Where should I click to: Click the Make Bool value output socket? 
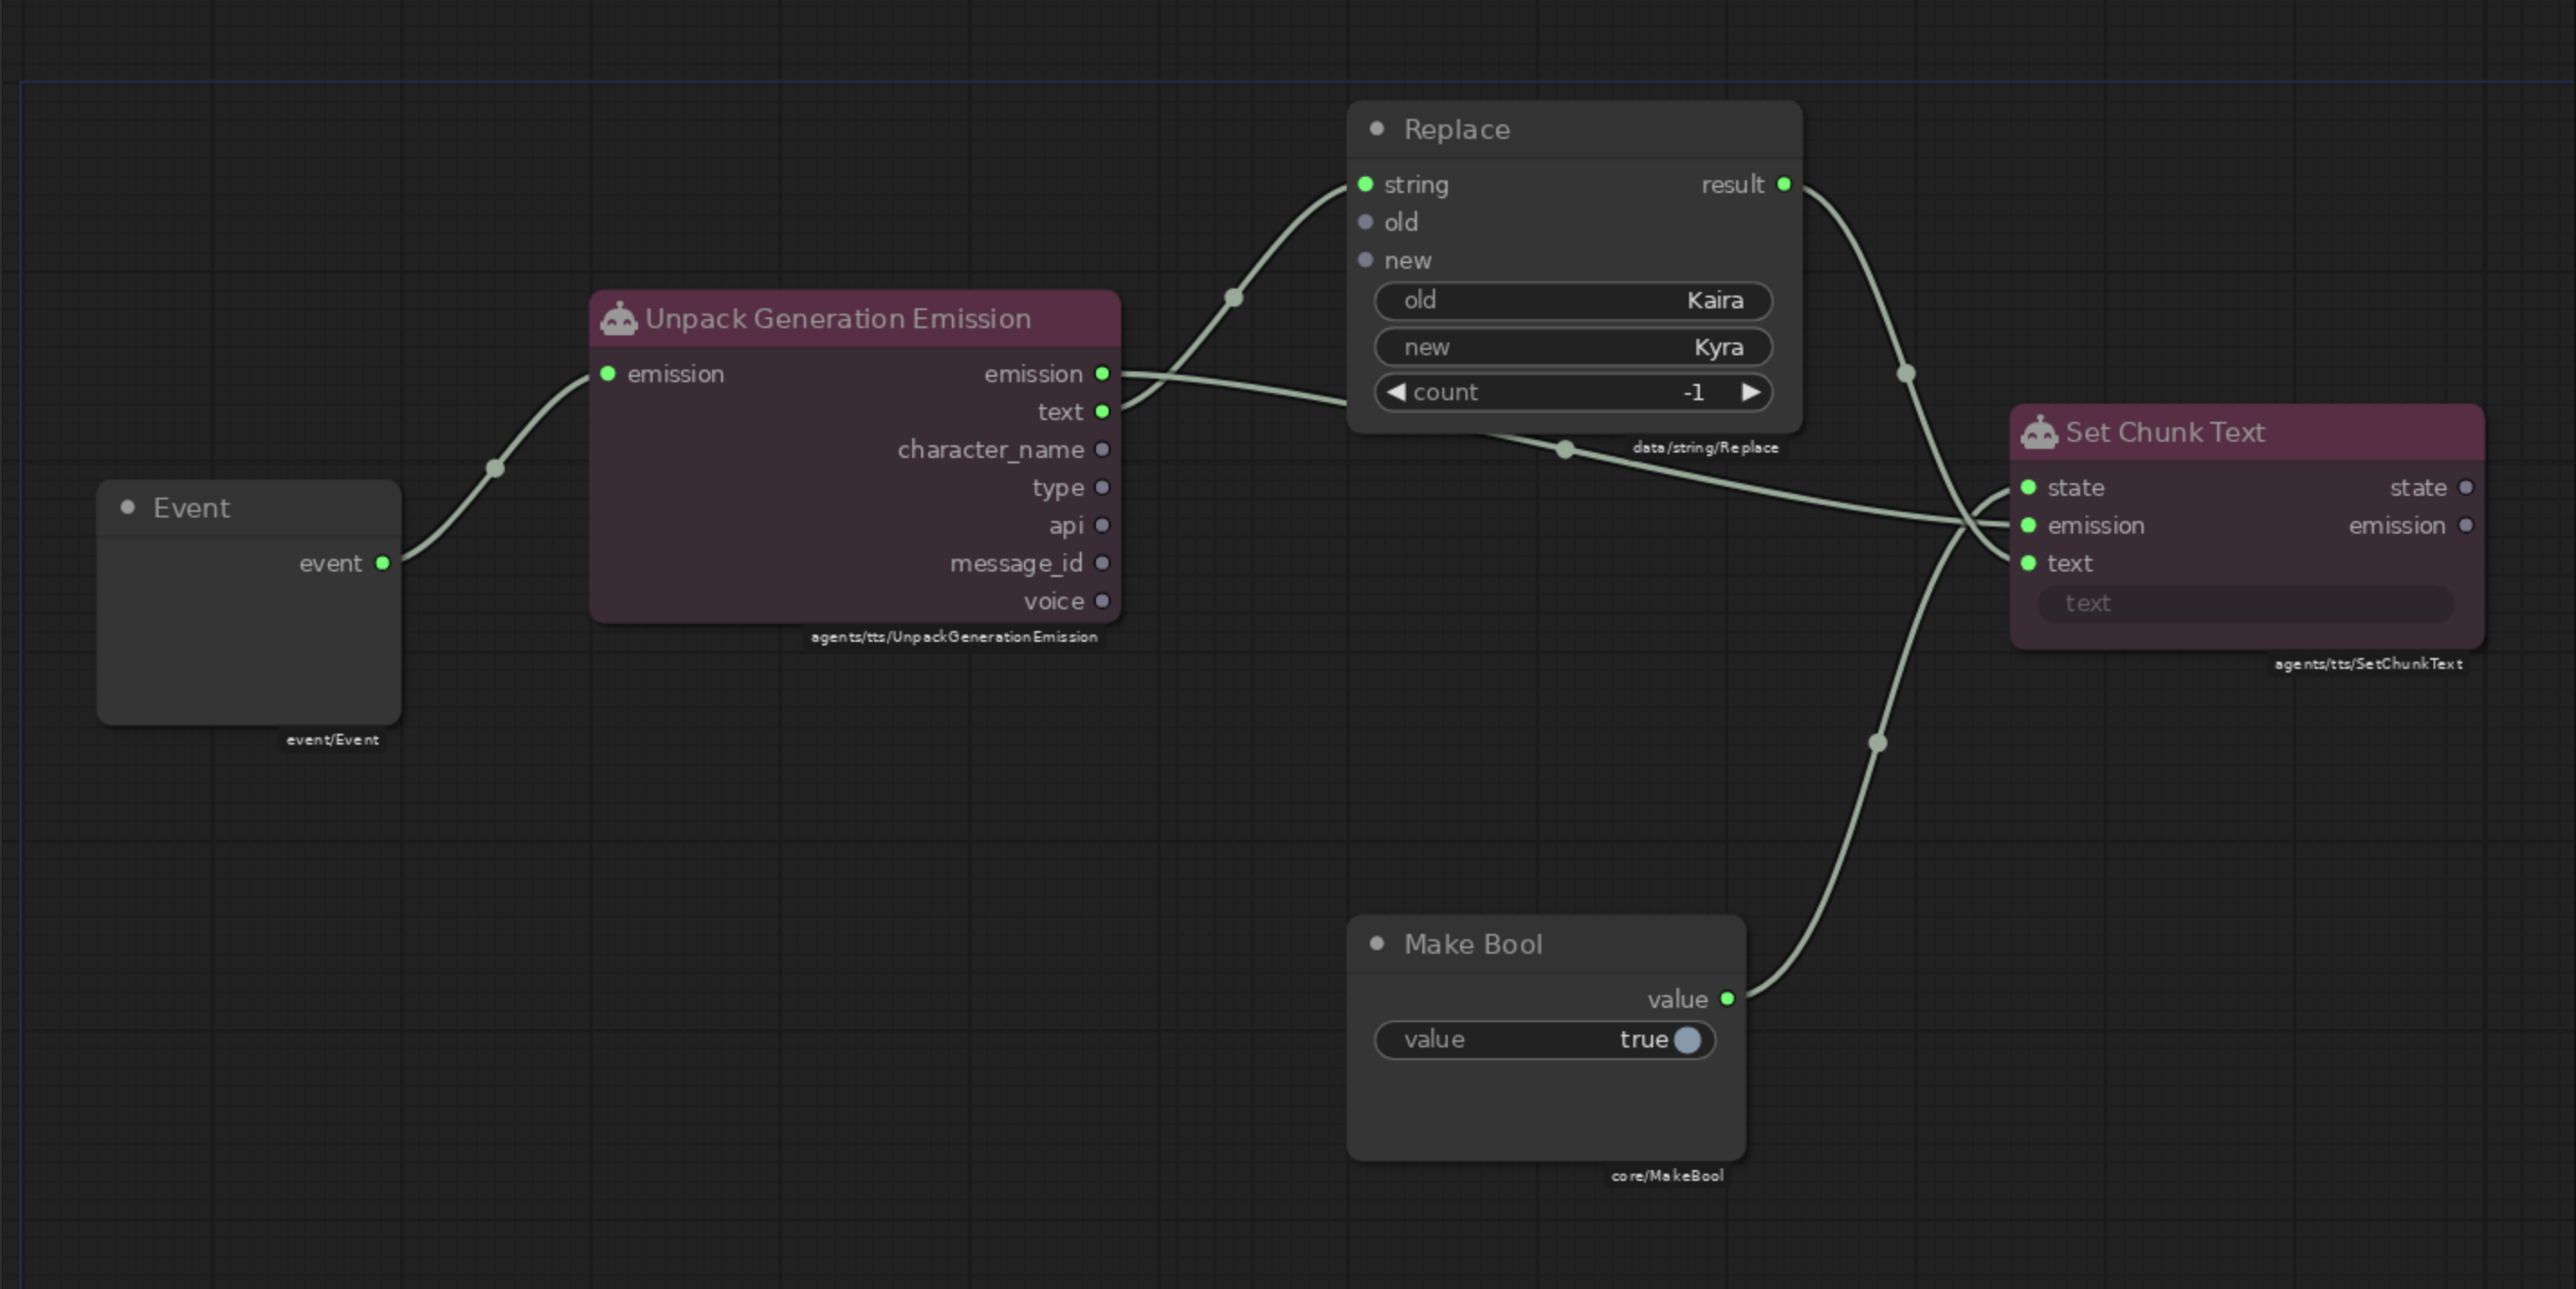pos(1727,999)
